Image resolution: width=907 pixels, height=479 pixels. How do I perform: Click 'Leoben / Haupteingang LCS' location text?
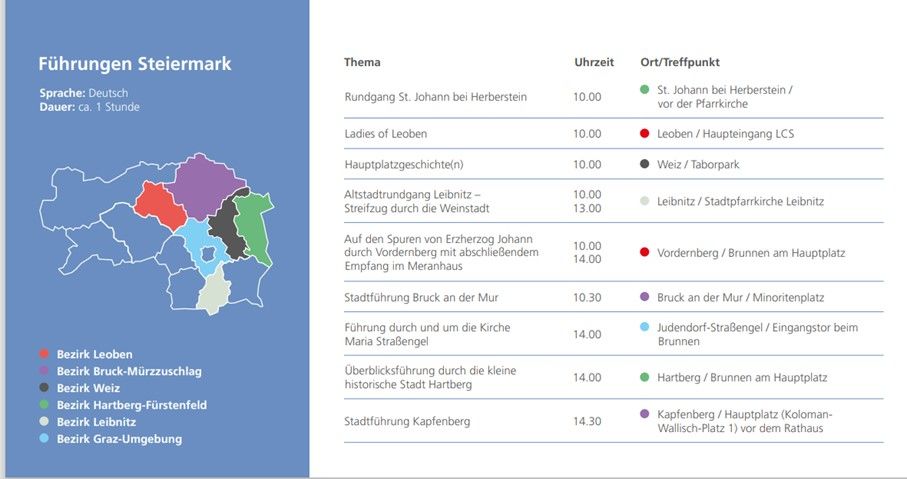(x=725, y=134)
